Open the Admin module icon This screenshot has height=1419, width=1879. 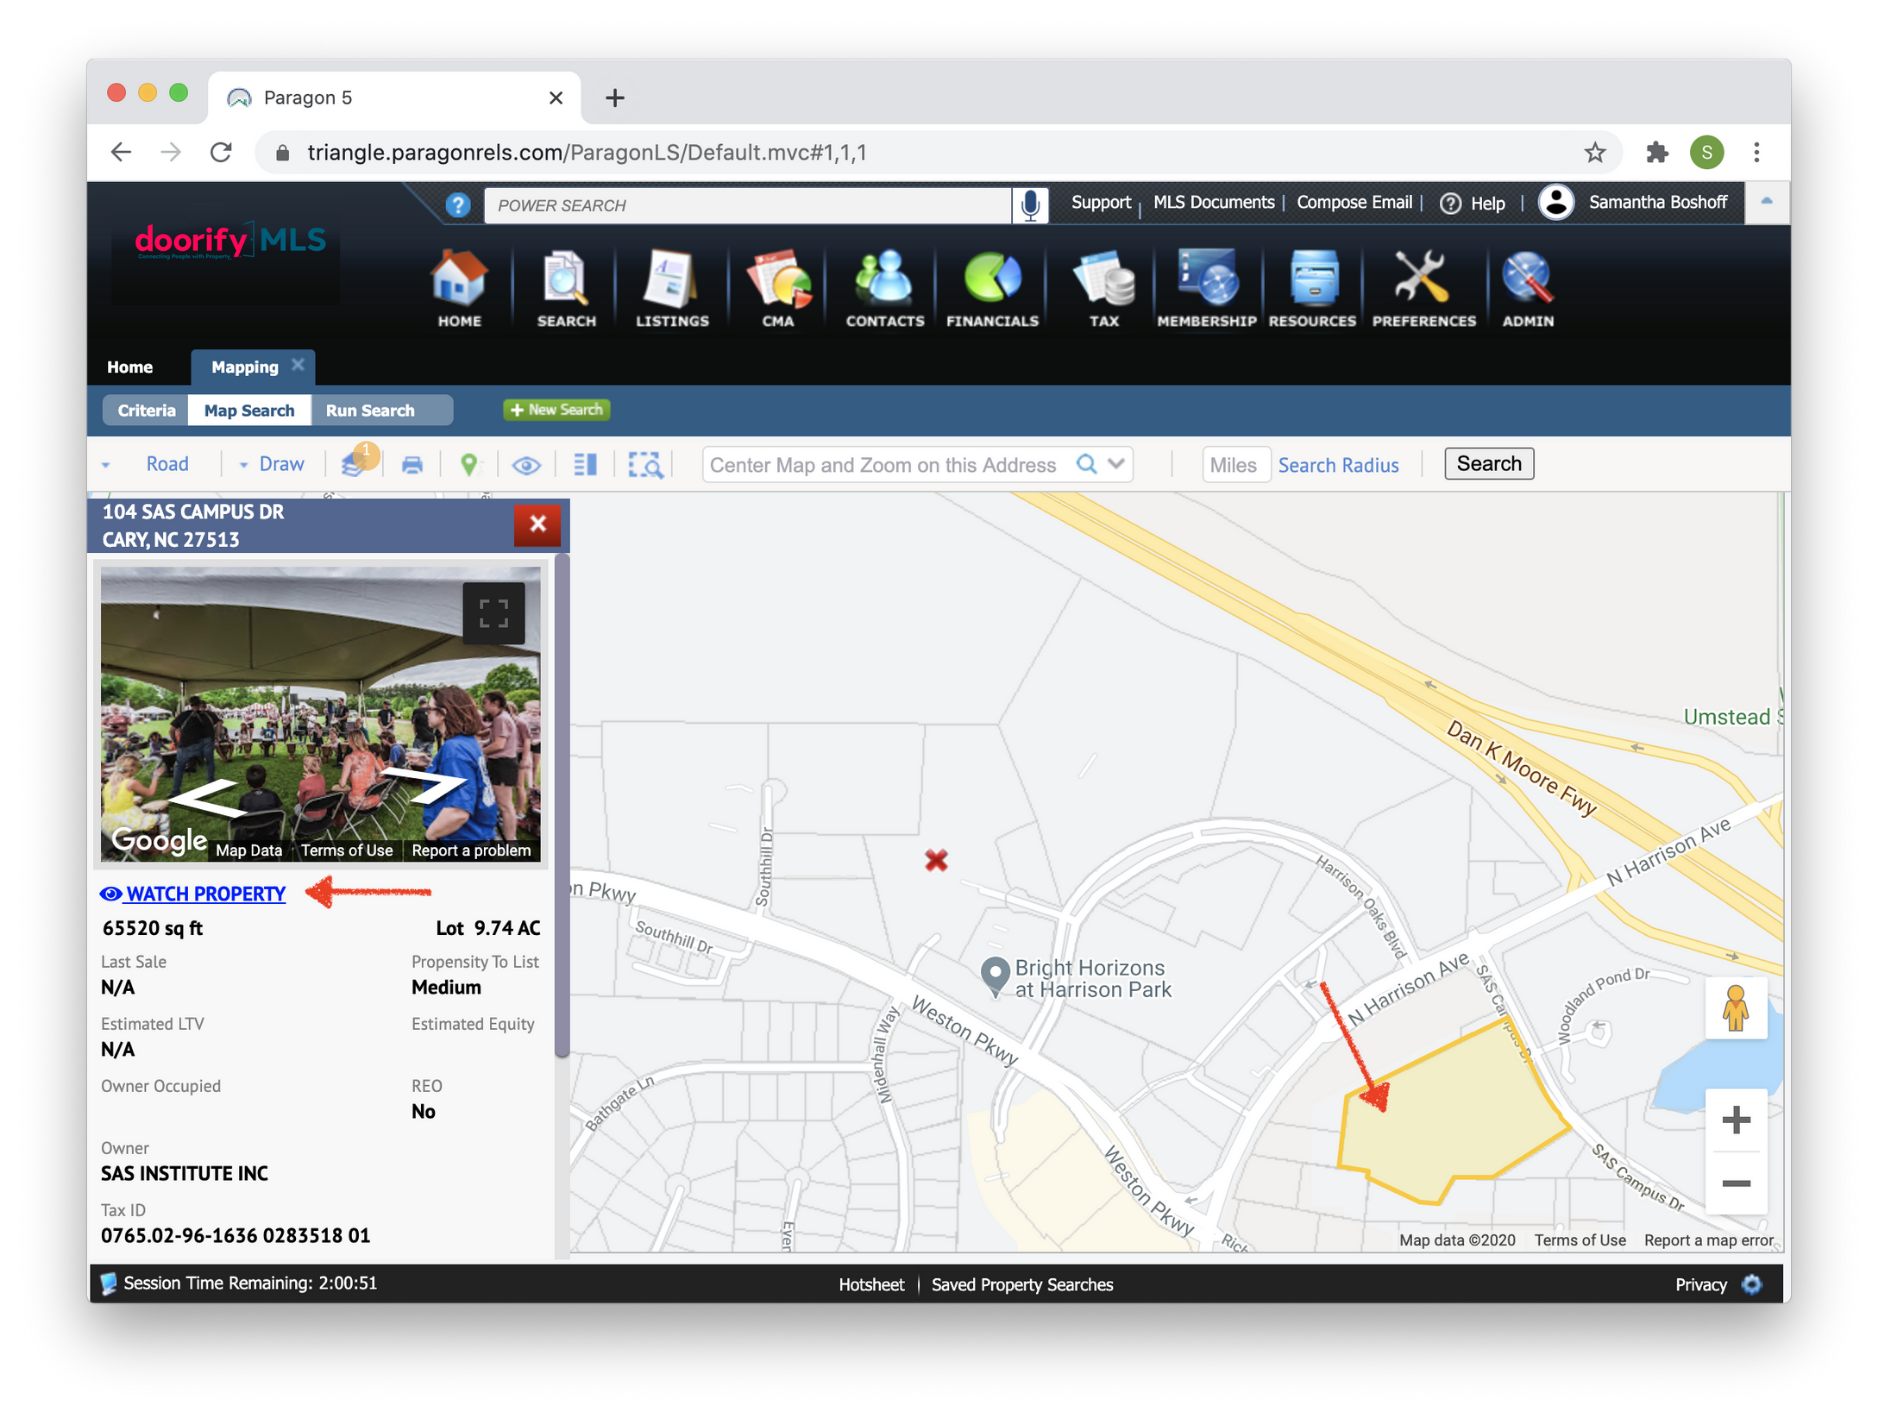click(x=1527, y=288)
